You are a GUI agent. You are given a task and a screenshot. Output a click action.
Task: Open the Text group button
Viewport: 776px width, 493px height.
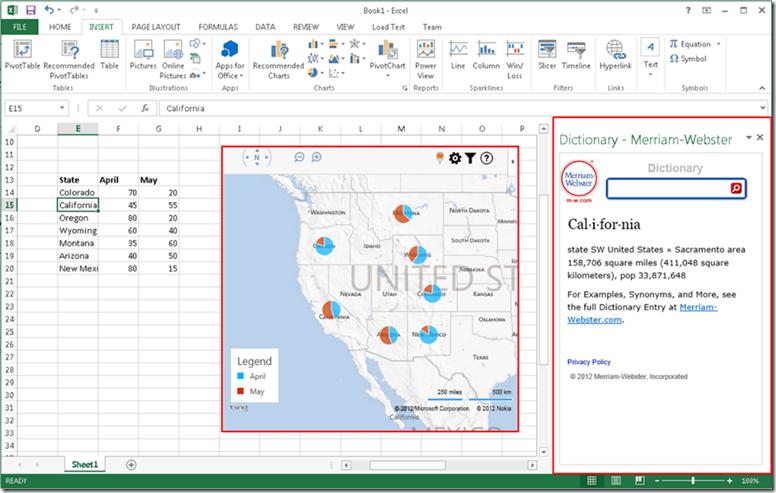(650, 57)
